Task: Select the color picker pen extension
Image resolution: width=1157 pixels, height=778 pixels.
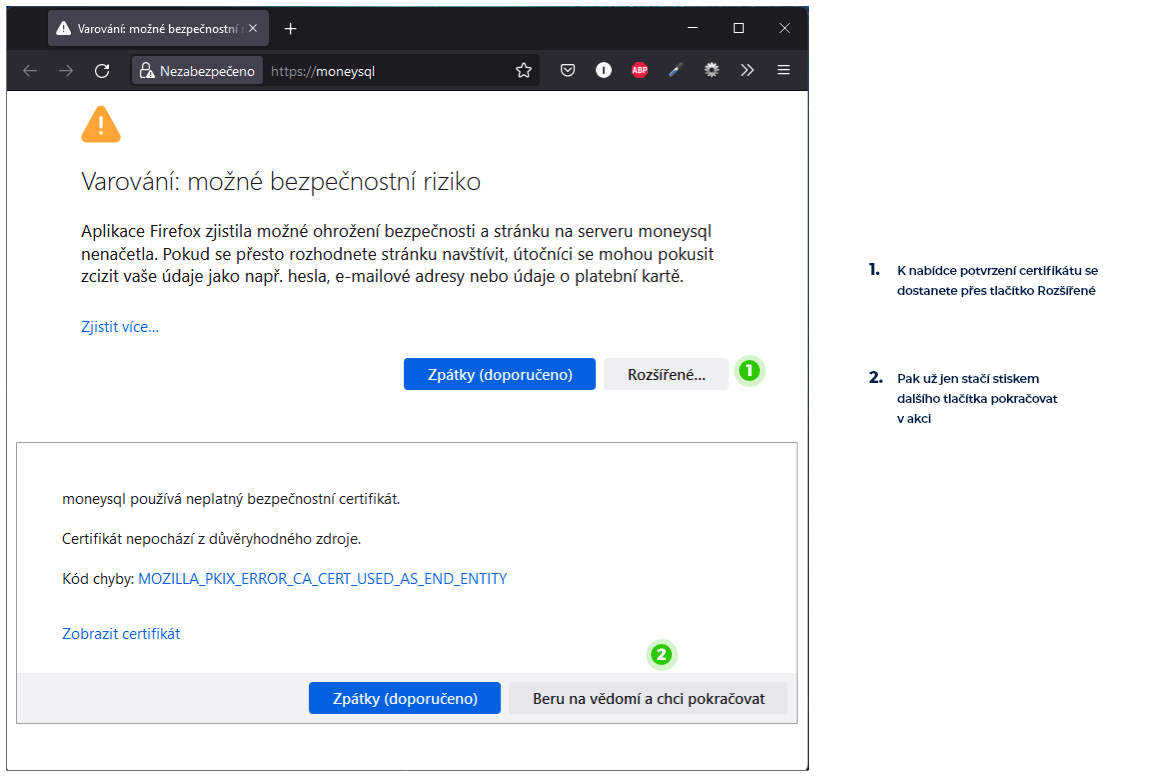Action: tap(676, 70)
